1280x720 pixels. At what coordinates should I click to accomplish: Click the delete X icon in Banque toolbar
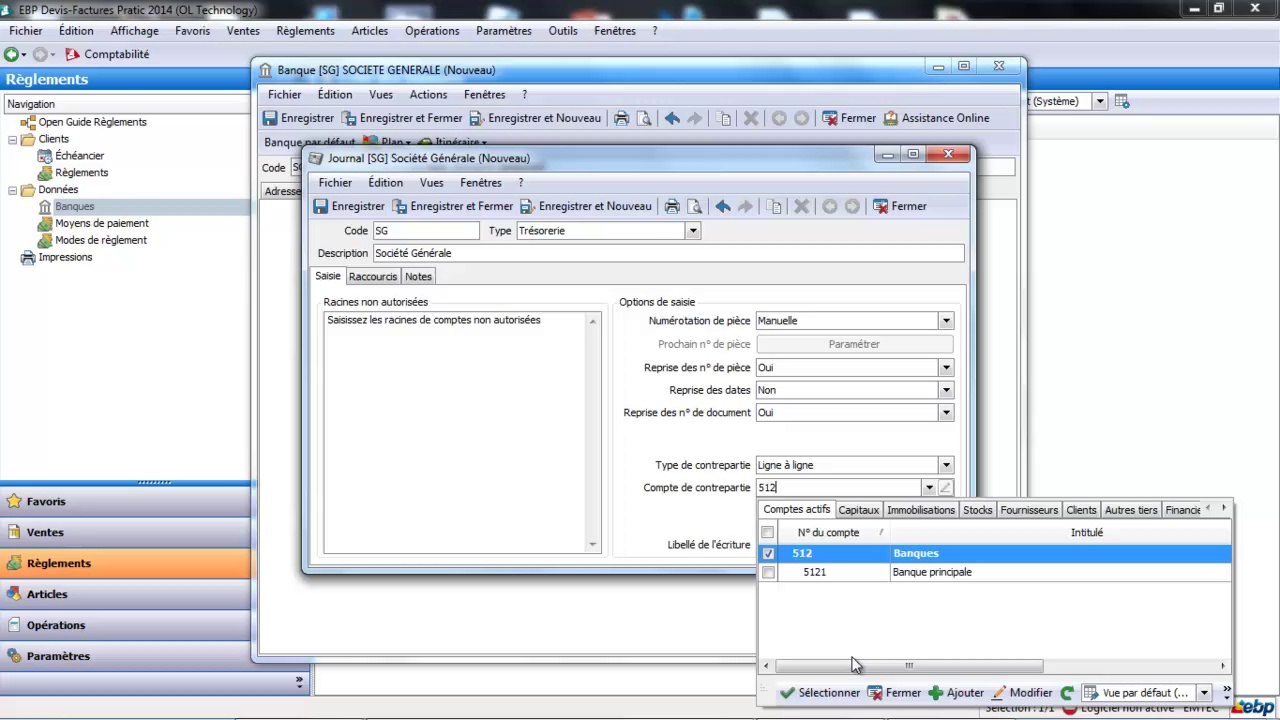point(751,118)
